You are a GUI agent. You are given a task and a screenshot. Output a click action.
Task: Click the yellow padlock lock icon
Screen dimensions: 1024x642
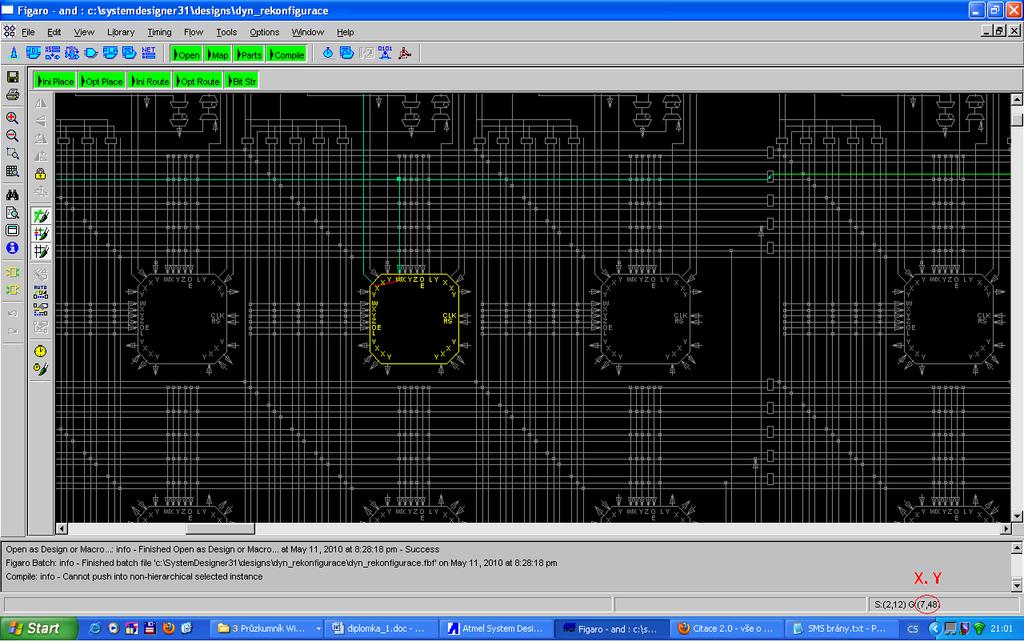pos(40,174)
